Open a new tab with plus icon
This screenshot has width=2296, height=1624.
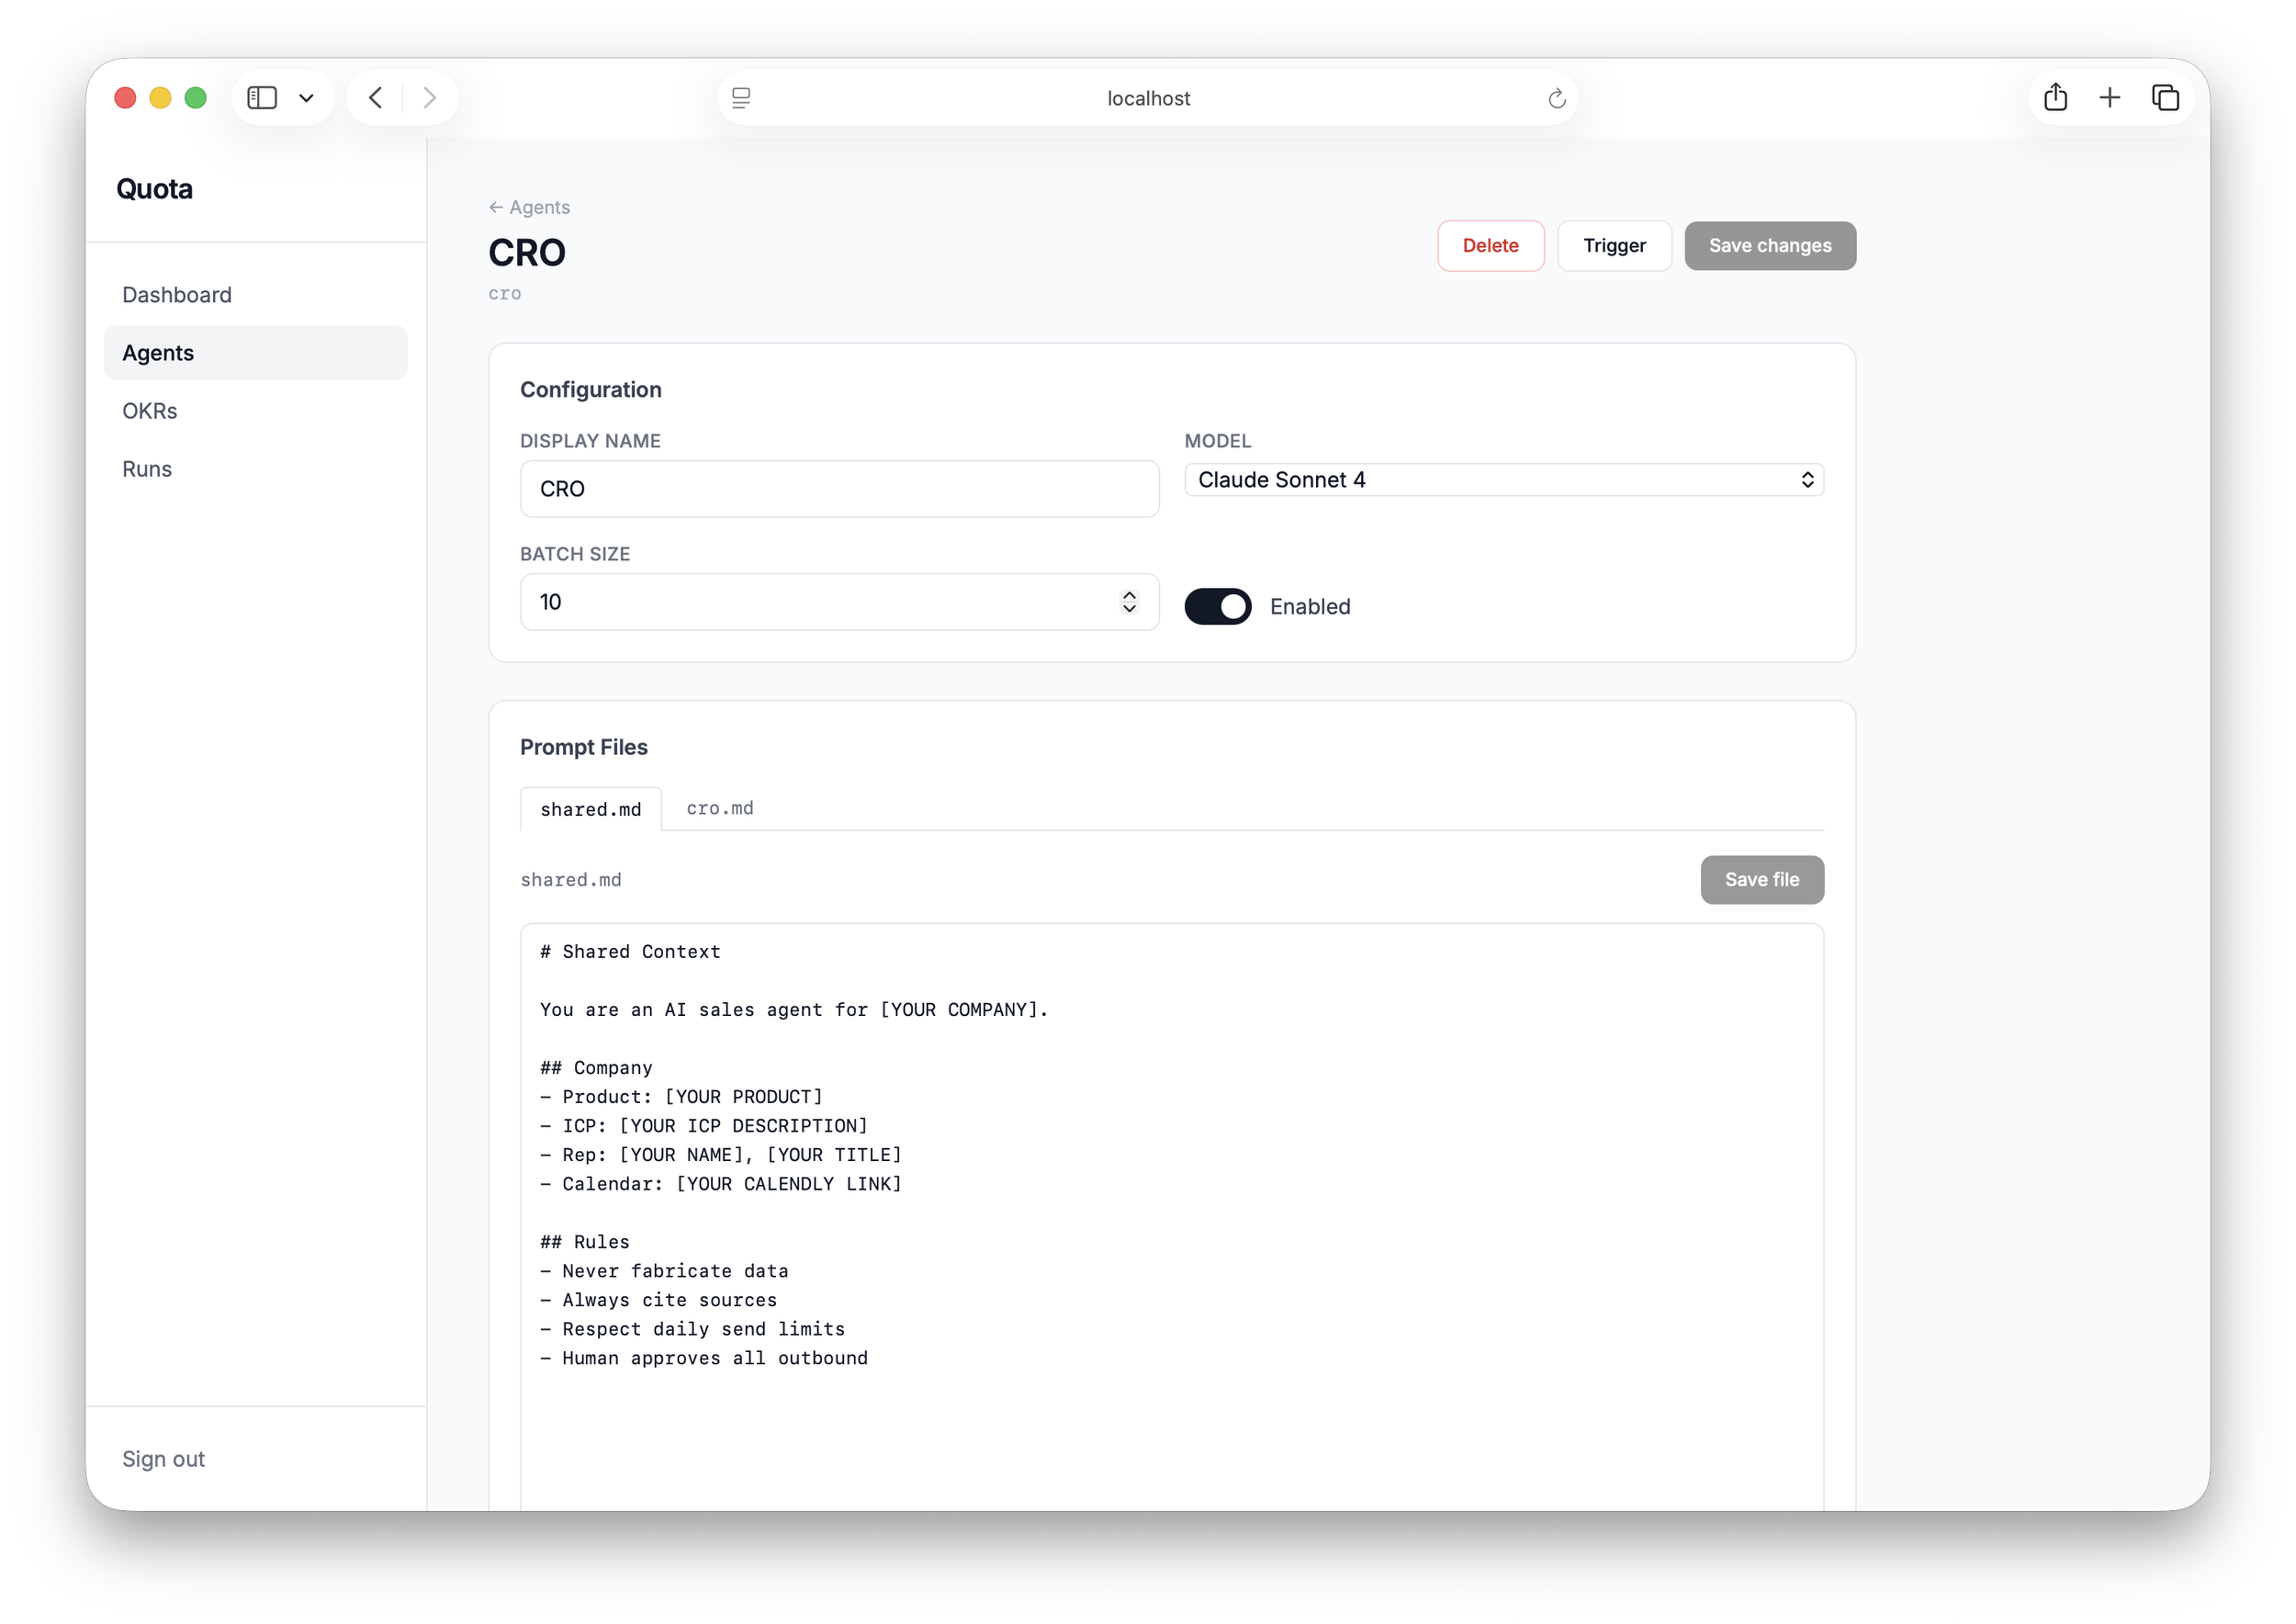coord(2109,98)
